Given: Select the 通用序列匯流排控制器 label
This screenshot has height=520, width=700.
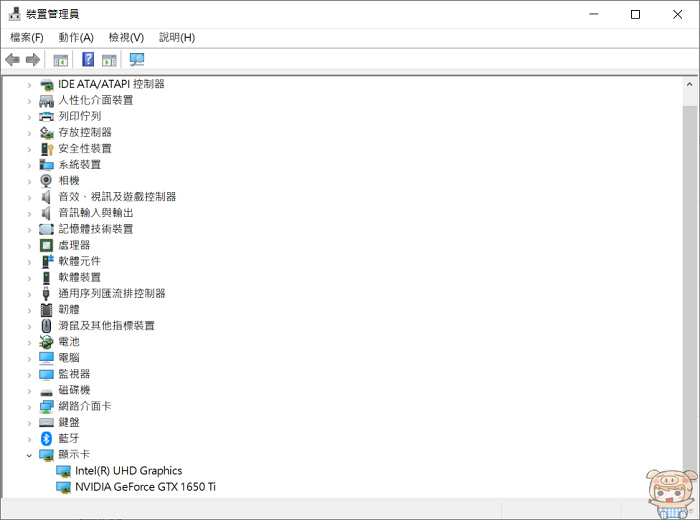Looking at the screenshot, I should [x=112, y=293].
